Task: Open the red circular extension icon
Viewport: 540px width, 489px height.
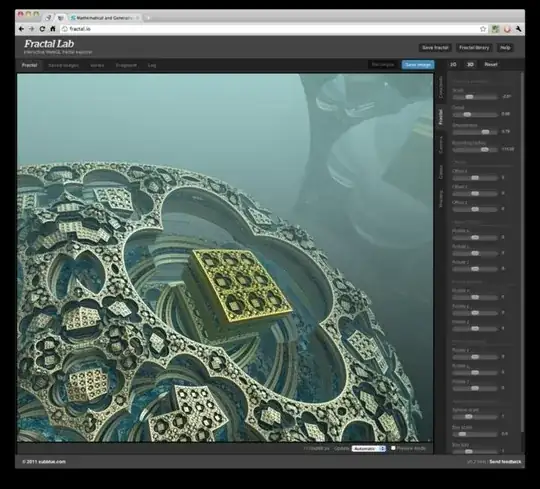Action: coord(507,29)
